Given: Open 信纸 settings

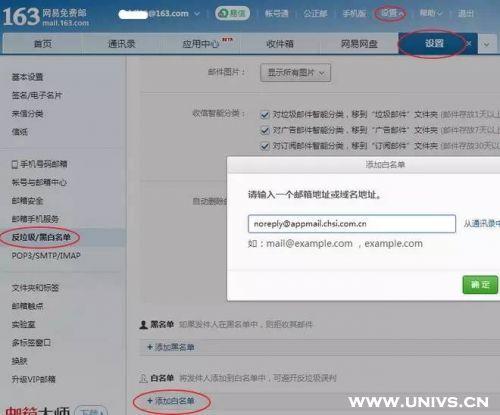Looking at the screenshot, I should click(20, 132).
